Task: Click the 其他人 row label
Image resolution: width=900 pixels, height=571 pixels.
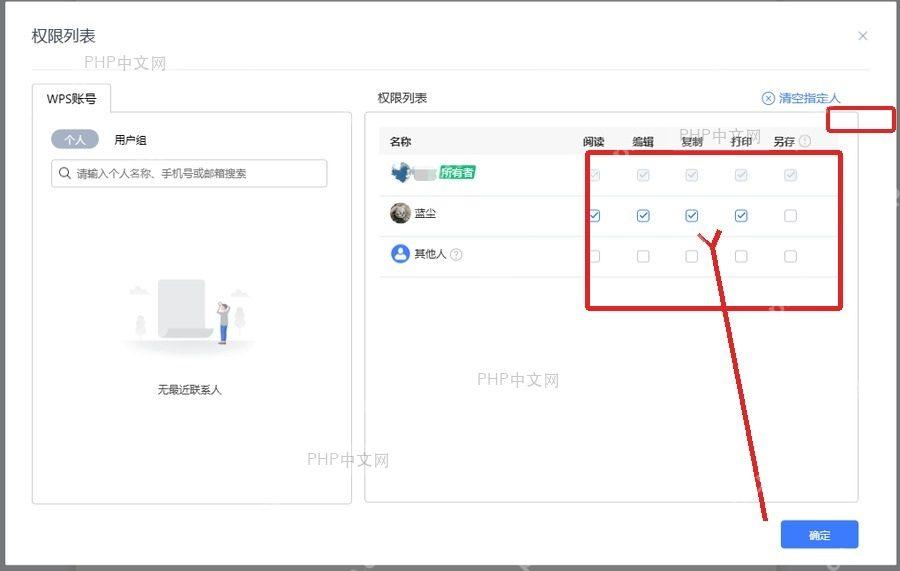Action: [x=430, y=254]
